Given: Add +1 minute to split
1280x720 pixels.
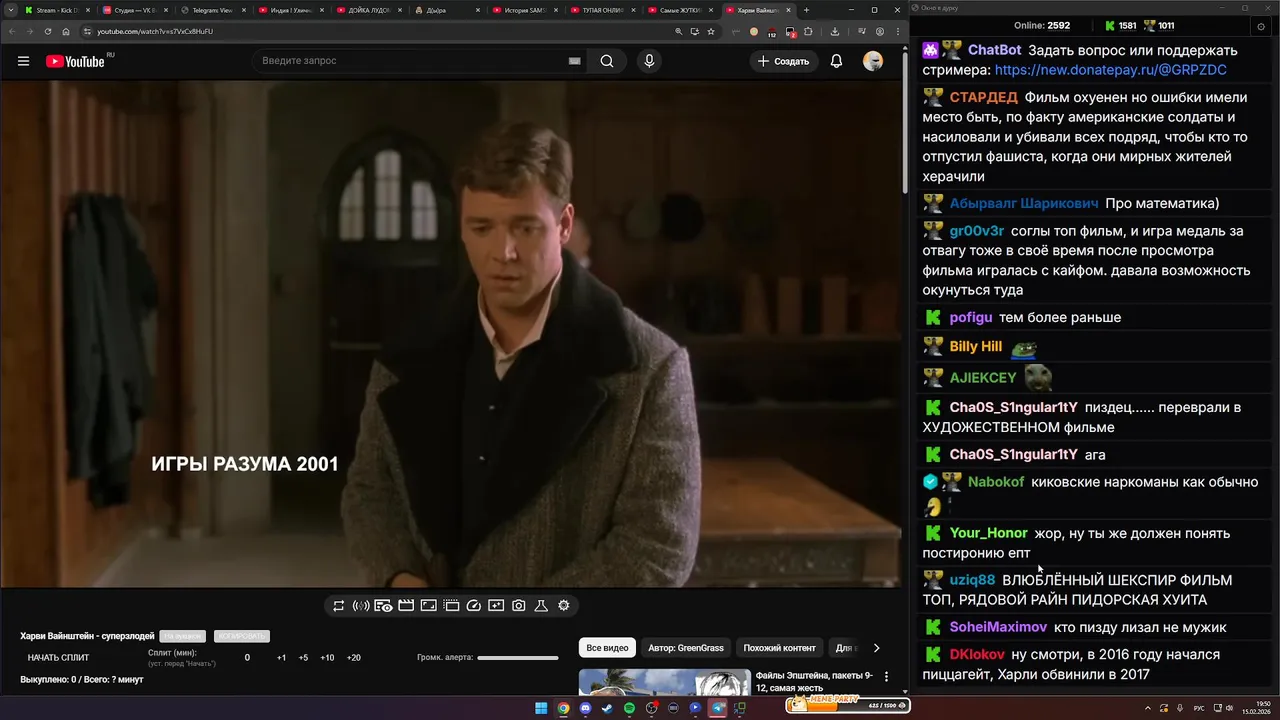Looking at the screenshot, I should [281, 658].
